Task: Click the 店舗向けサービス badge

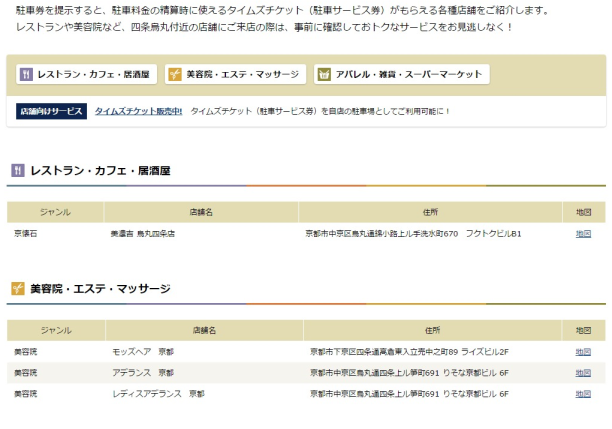Action: pos(51,111)
